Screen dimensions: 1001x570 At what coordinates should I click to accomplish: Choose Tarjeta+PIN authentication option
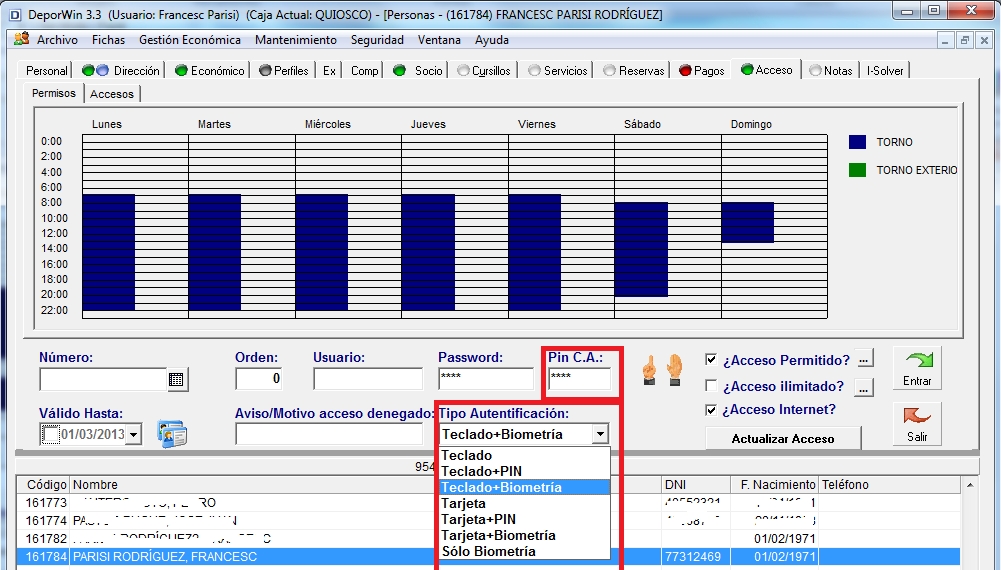click(x=524, y=519)
